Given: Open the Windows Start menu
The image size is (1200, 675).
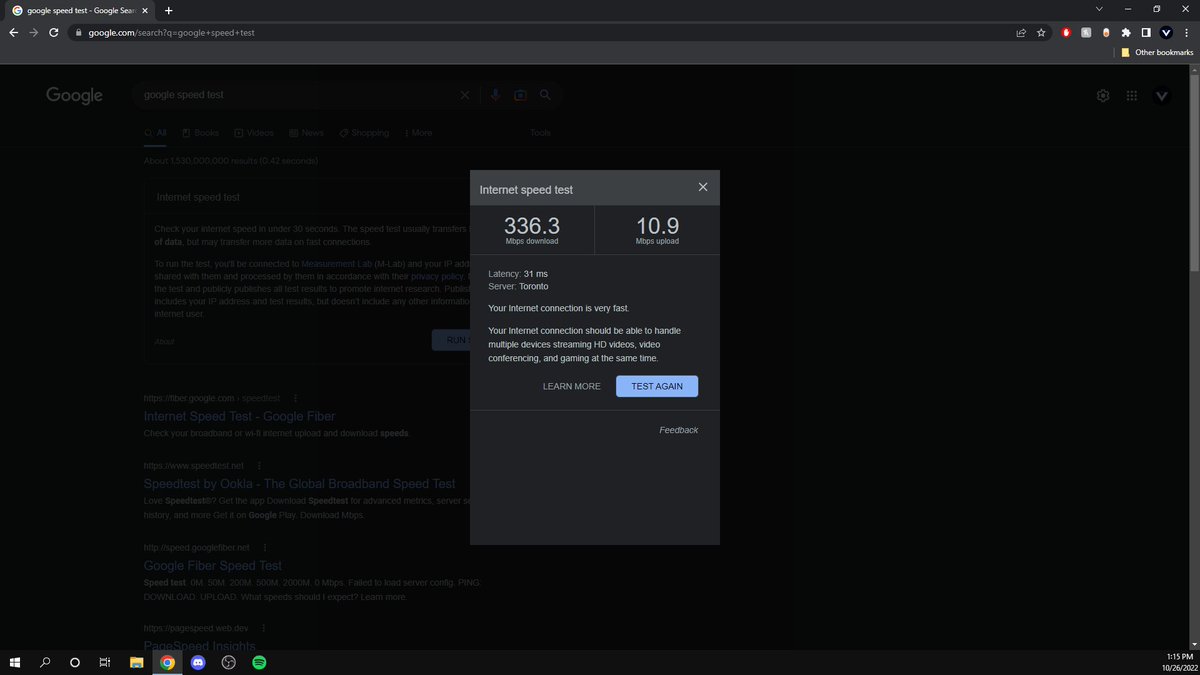Looking at the screenshot, I should [15, 662].
